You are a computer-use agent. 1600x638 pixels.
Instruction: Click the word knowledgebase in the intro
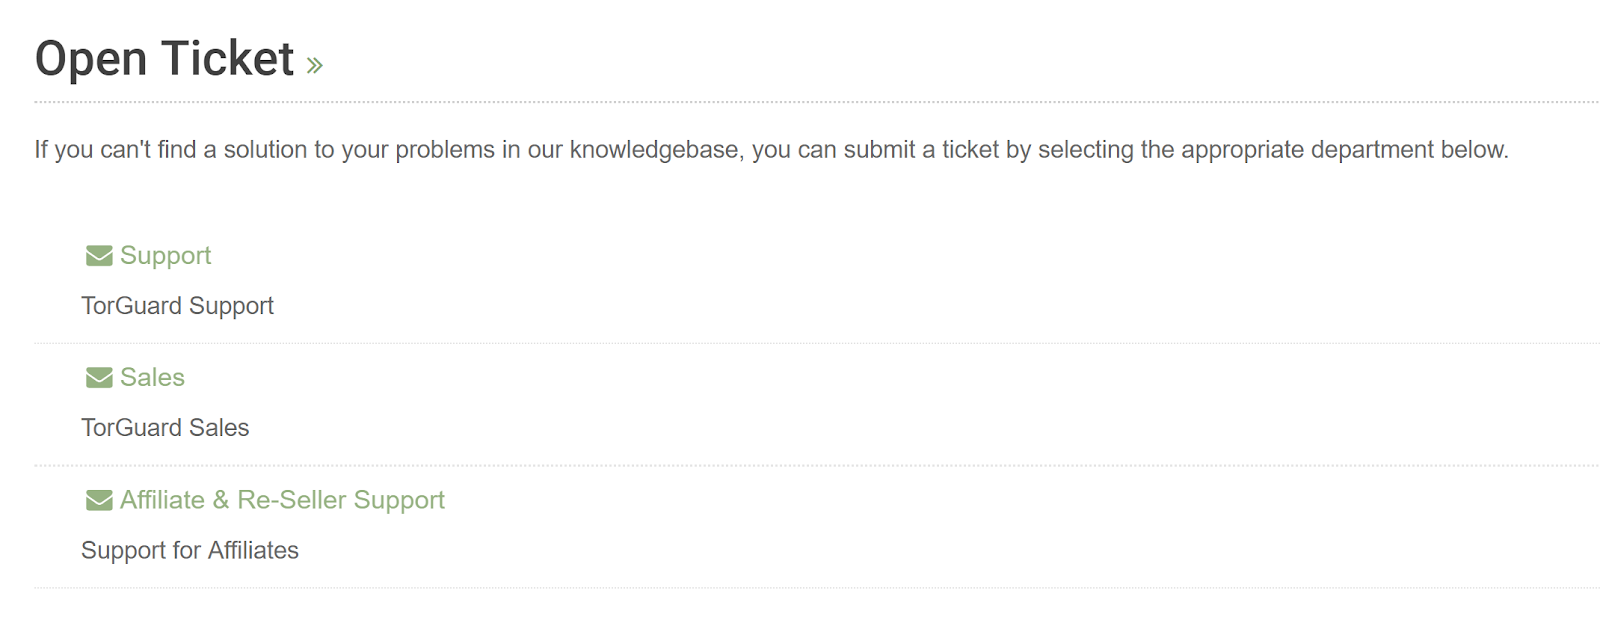656,150
